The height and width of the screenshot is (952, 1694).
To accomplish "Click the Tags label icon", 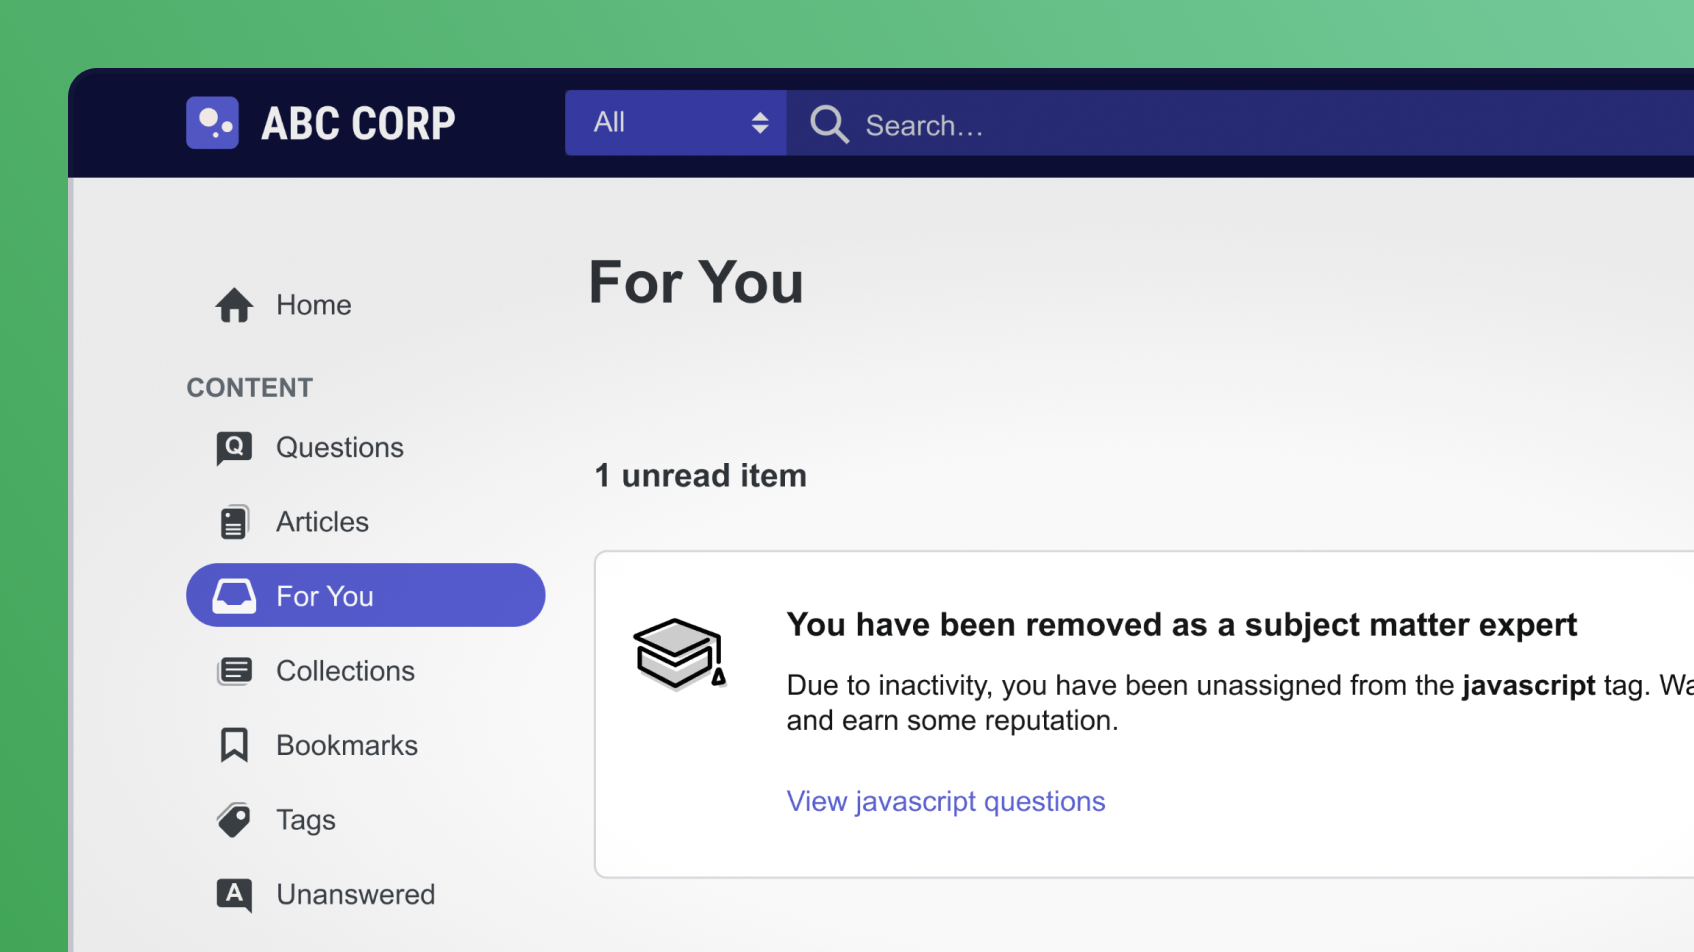I will pos(234,820).
